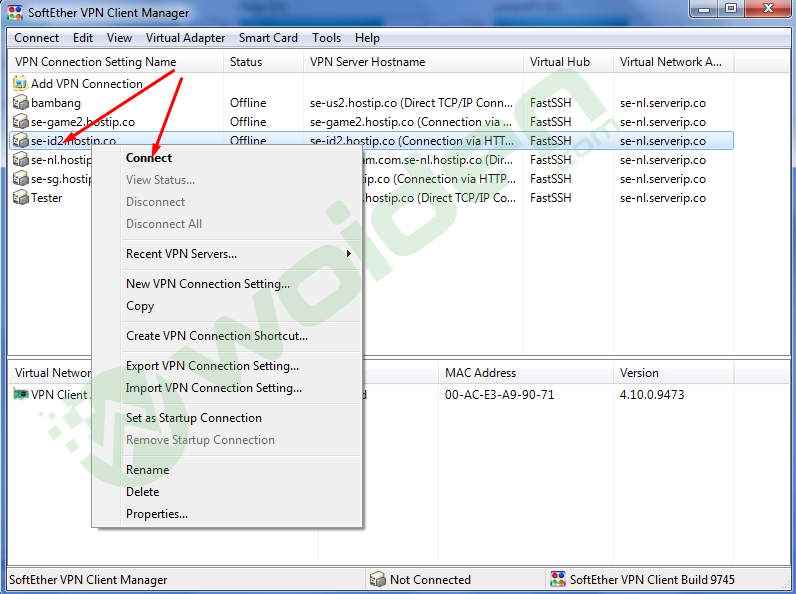Select the se-game2.hostip.co connection icon
The width and height of the screenshot is (796, 594).
click(x=20, y=121)
